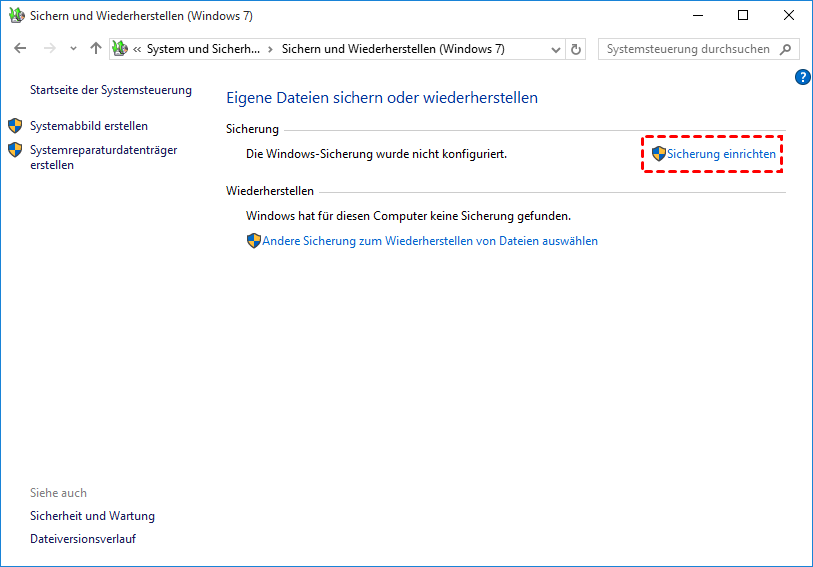This screenshot has width=813, height=567.
Task: Open Dateiversionsverlauf link
Action: [83, 538]
